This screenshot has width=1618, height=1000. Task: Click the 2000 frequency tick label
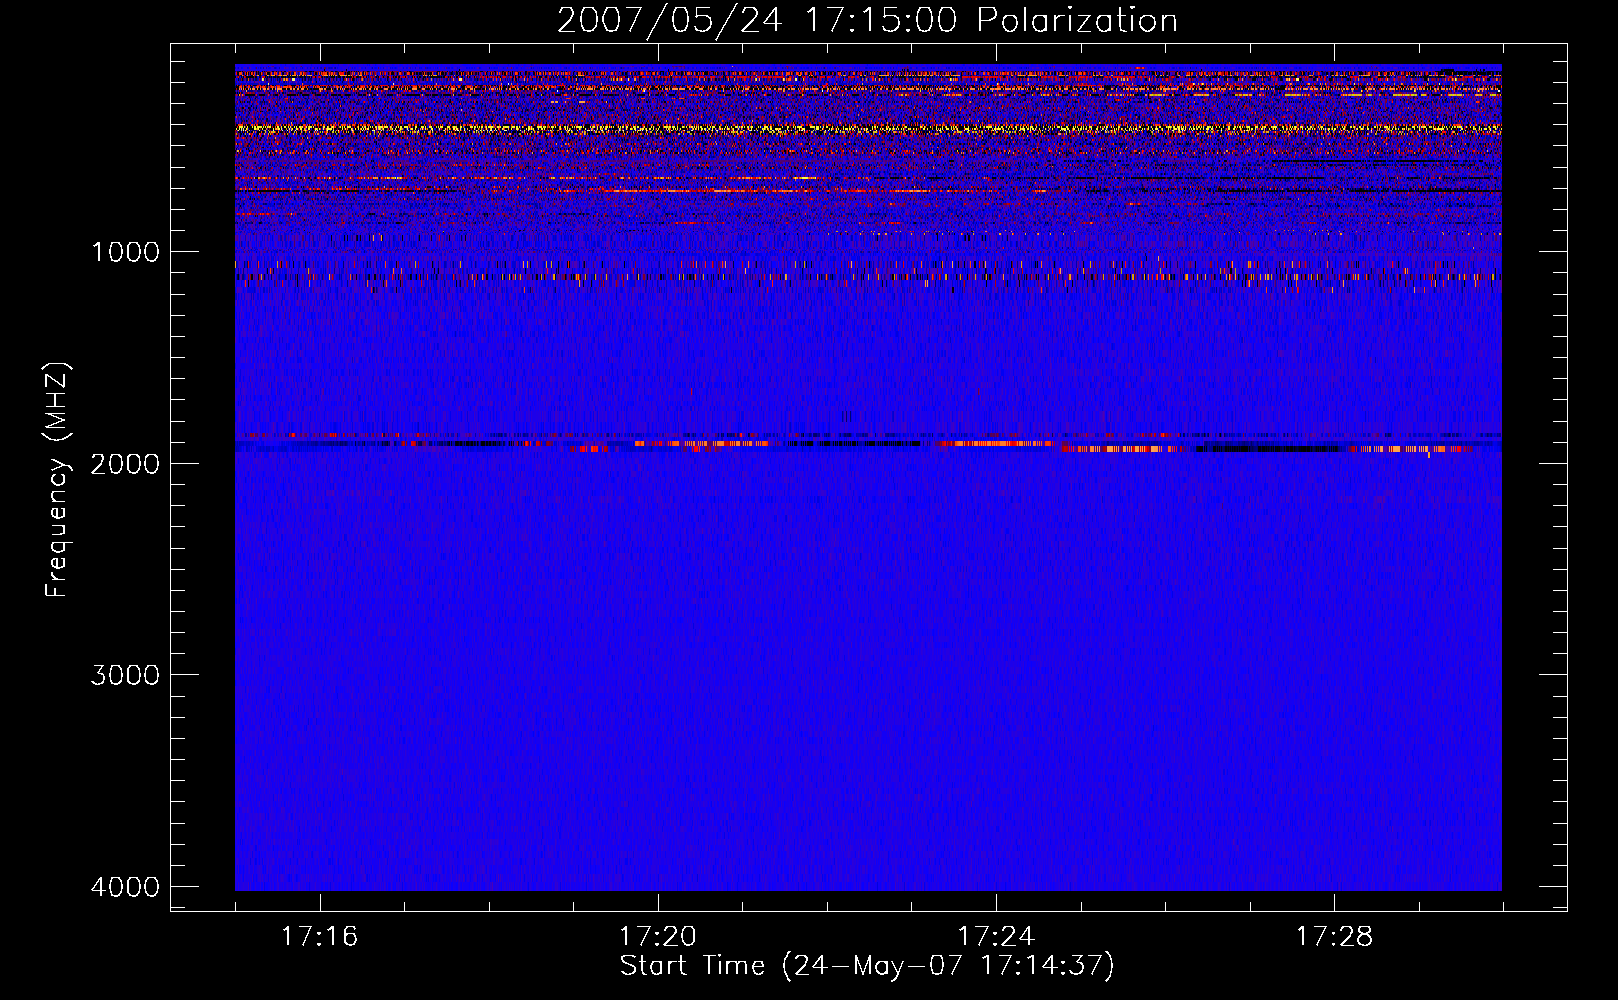pos(125,464)
